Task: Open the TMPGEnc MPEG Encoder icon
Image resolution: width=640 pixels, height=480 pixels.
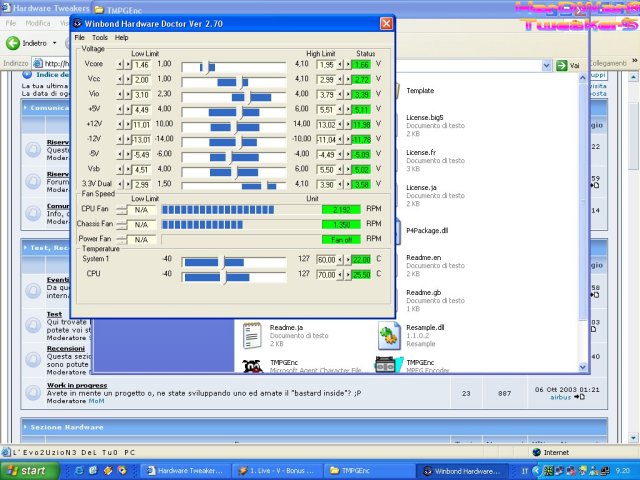Action: click(x=389, y=365)
